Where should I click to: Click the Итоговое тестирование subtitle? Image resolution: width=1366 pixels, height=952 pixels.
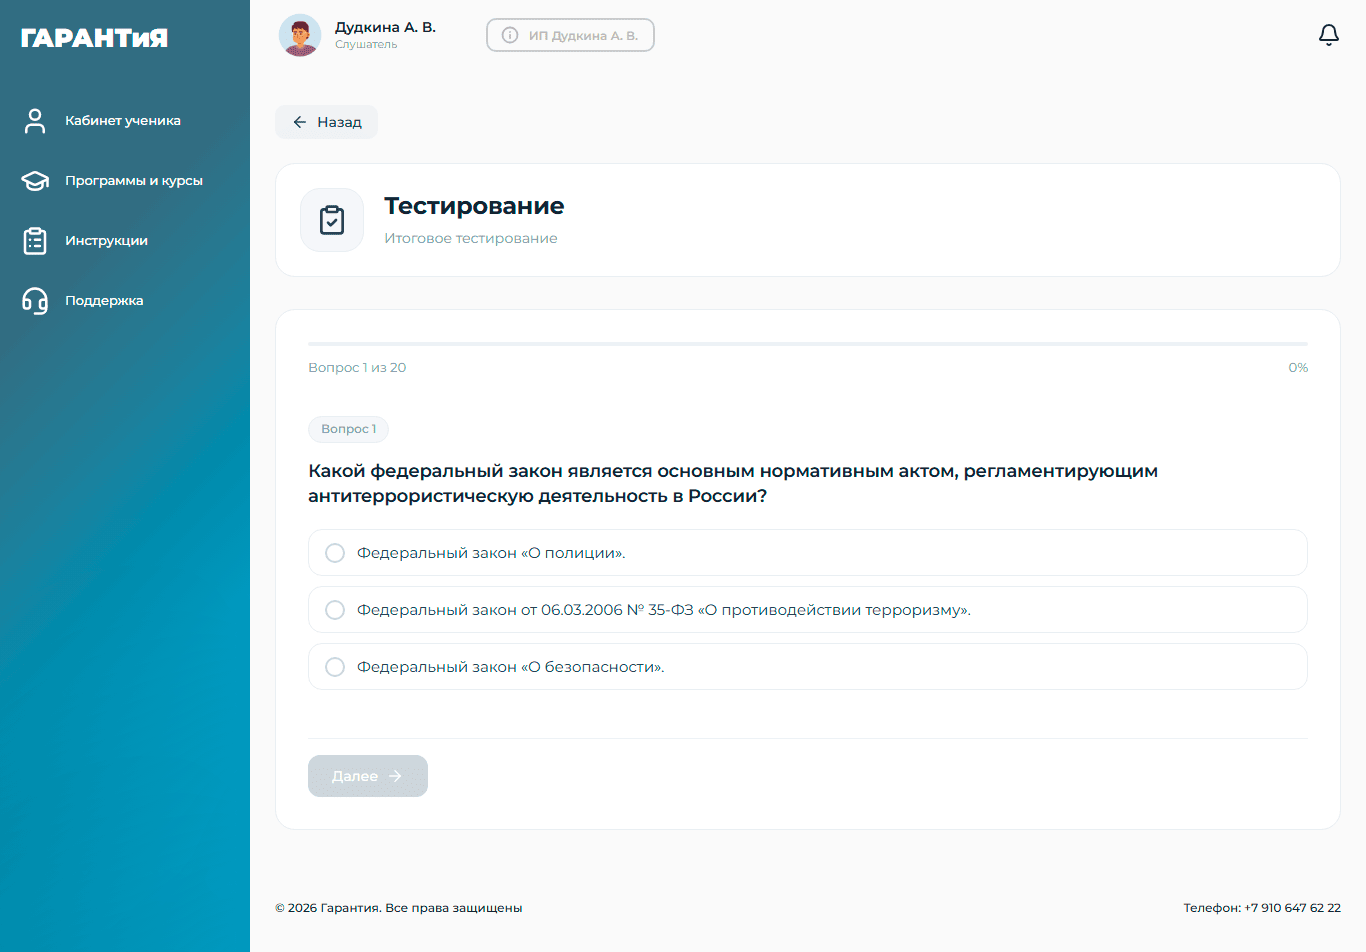click(x=471, y=238)
